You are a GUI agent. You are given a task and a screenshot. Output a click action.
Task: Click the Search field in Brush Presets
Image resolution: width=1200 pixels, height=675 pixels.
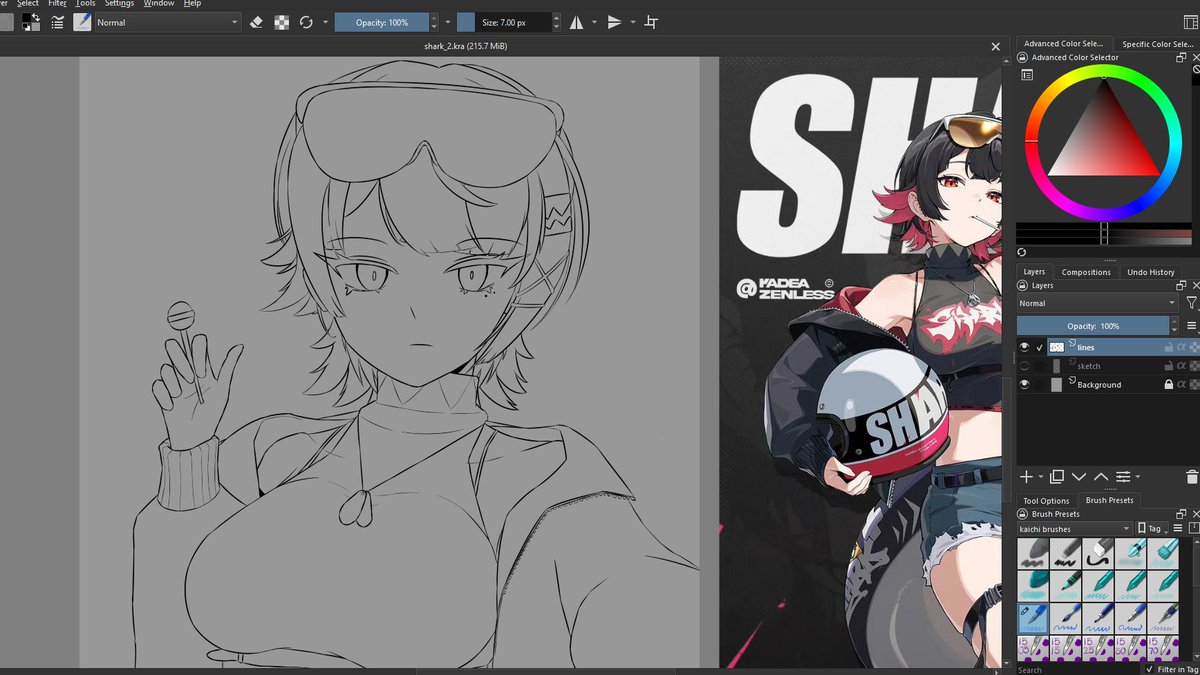point(1080,669)
